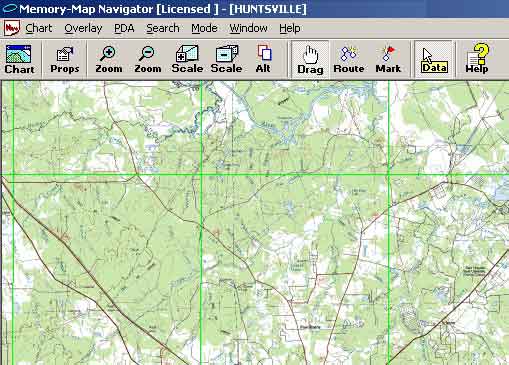509x365 pixels.
Task: Select the Route creation tool
Action: point(349,60)
